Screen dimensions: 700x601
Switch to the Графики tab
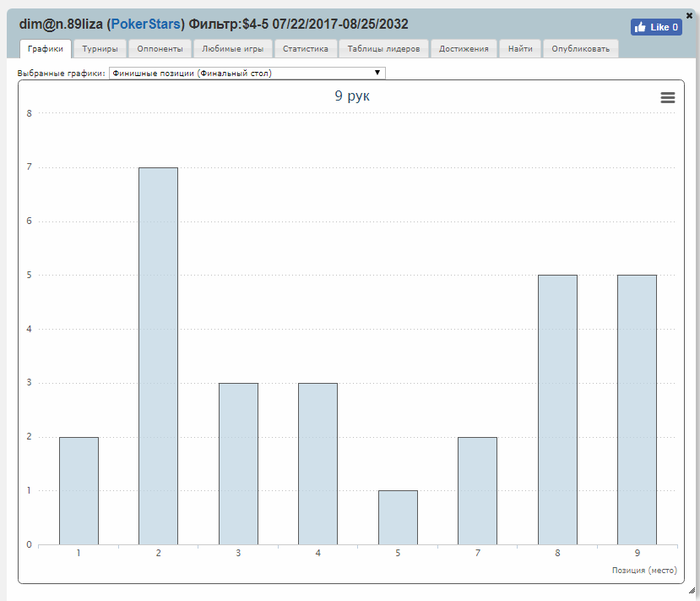click(46, 49)
